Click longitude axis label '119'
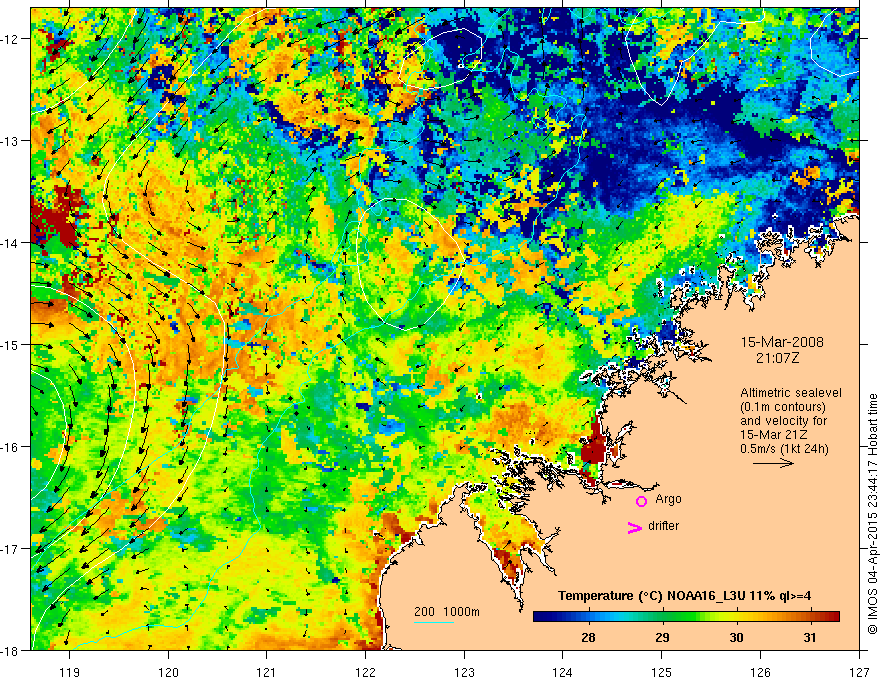 tap(70, 672)
